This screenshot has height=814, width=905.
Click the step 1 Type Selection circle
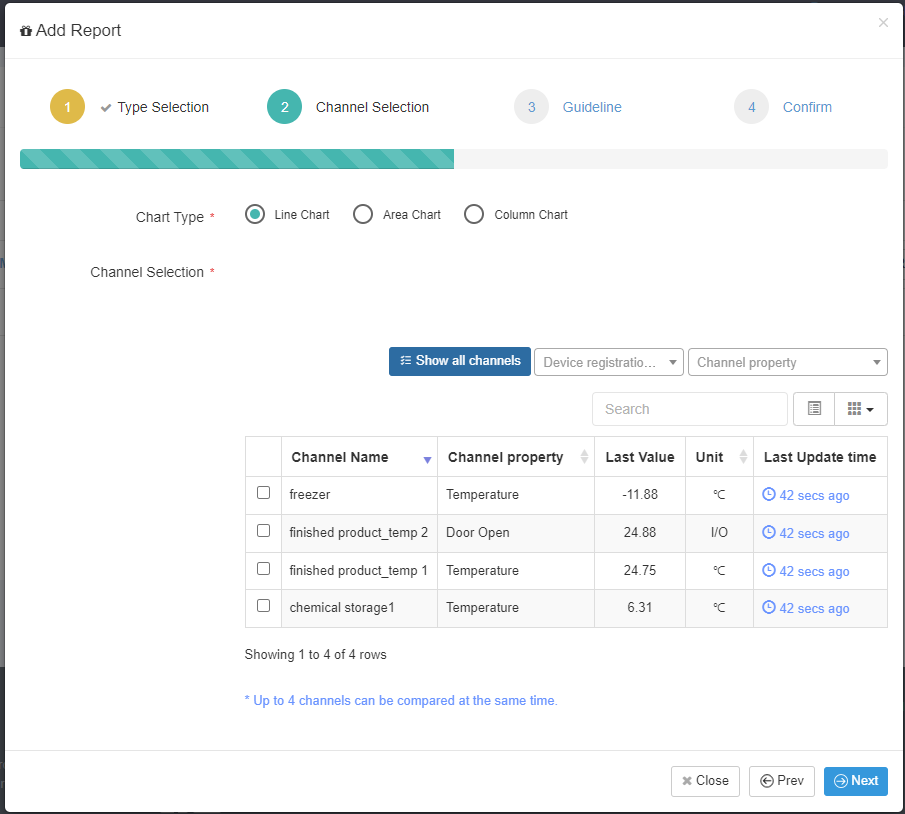pyautogui.click(x=68, y=107)
